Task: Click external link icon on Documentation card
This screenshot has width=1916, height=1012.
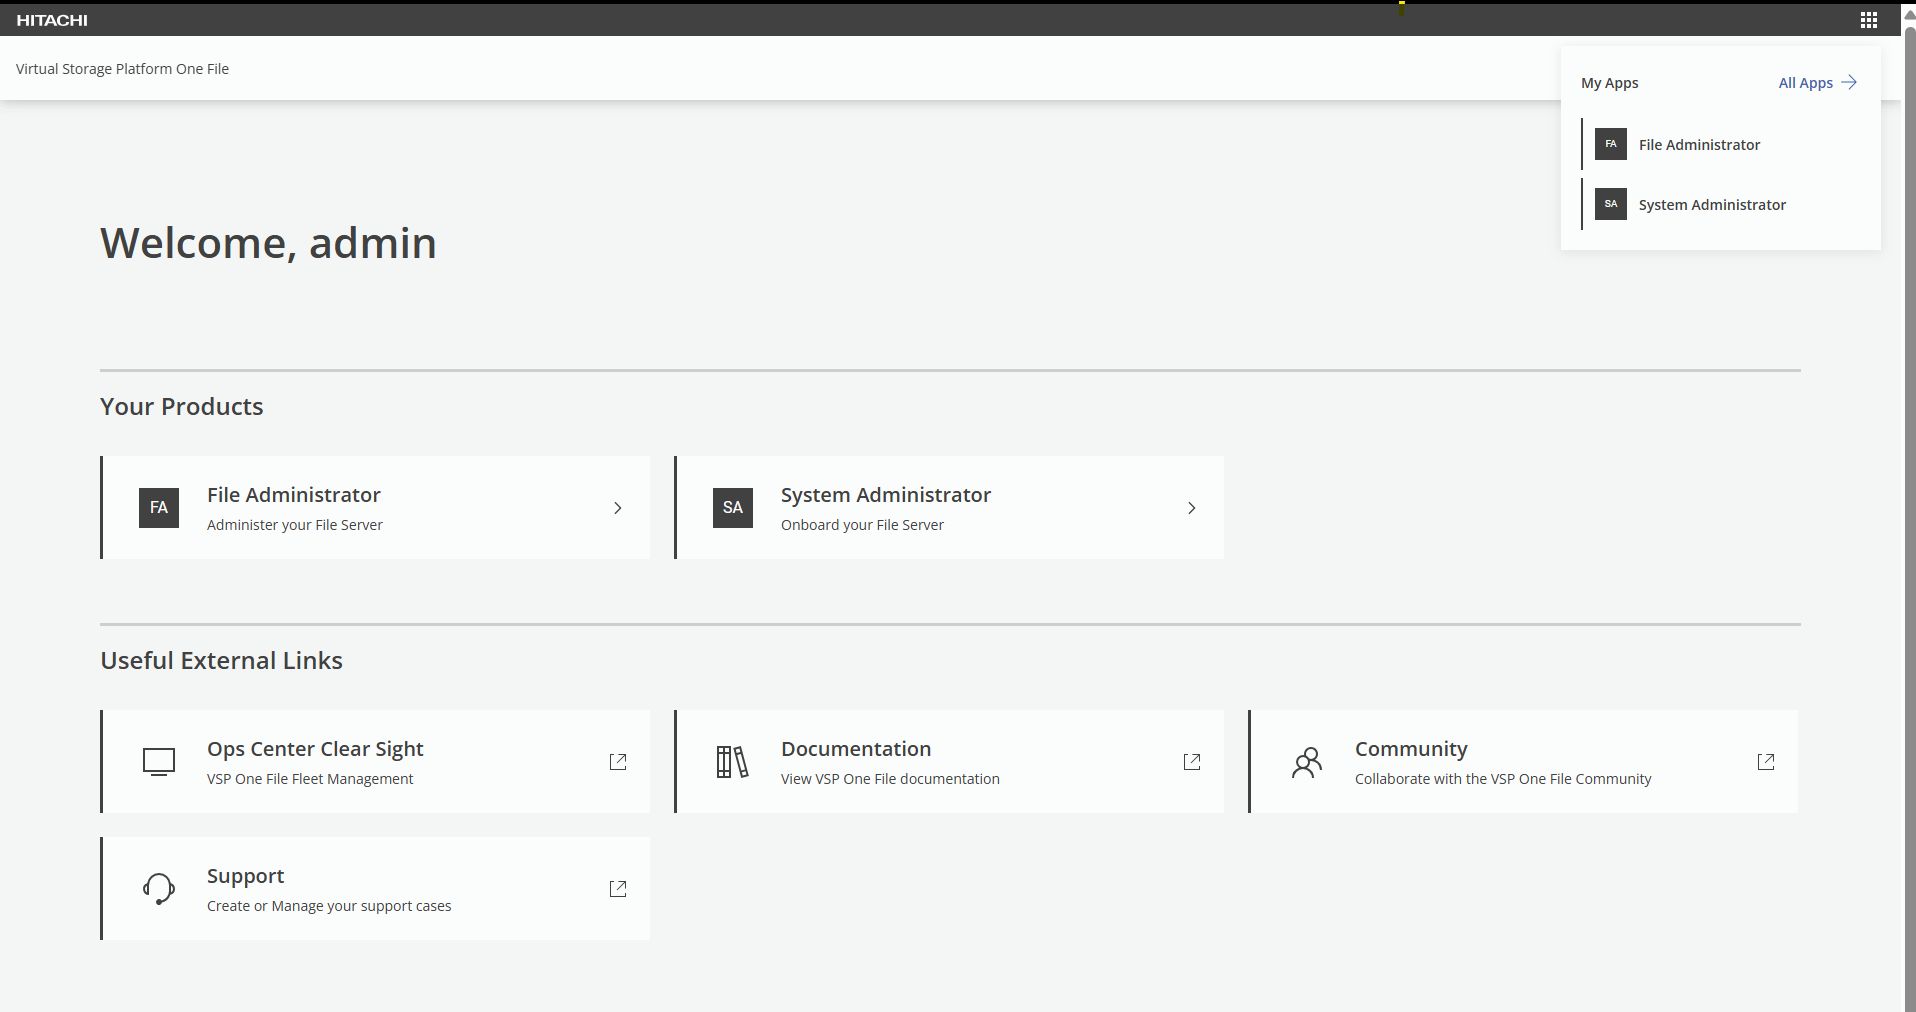Action: (x=1192, y=762)
